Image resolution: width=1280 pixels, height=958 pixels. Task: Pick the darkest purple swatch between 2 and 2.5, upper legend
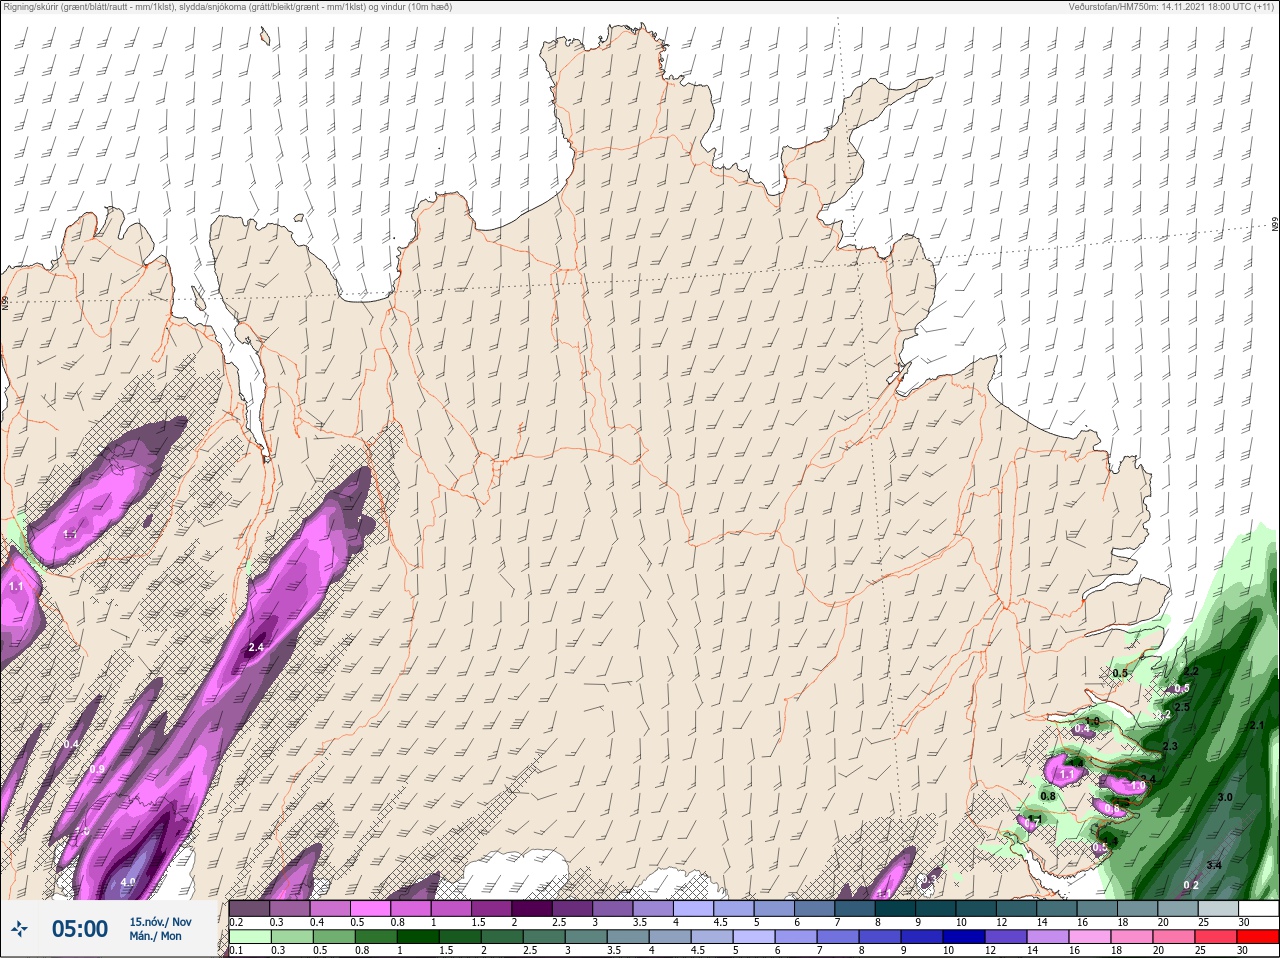coord(532,909)
